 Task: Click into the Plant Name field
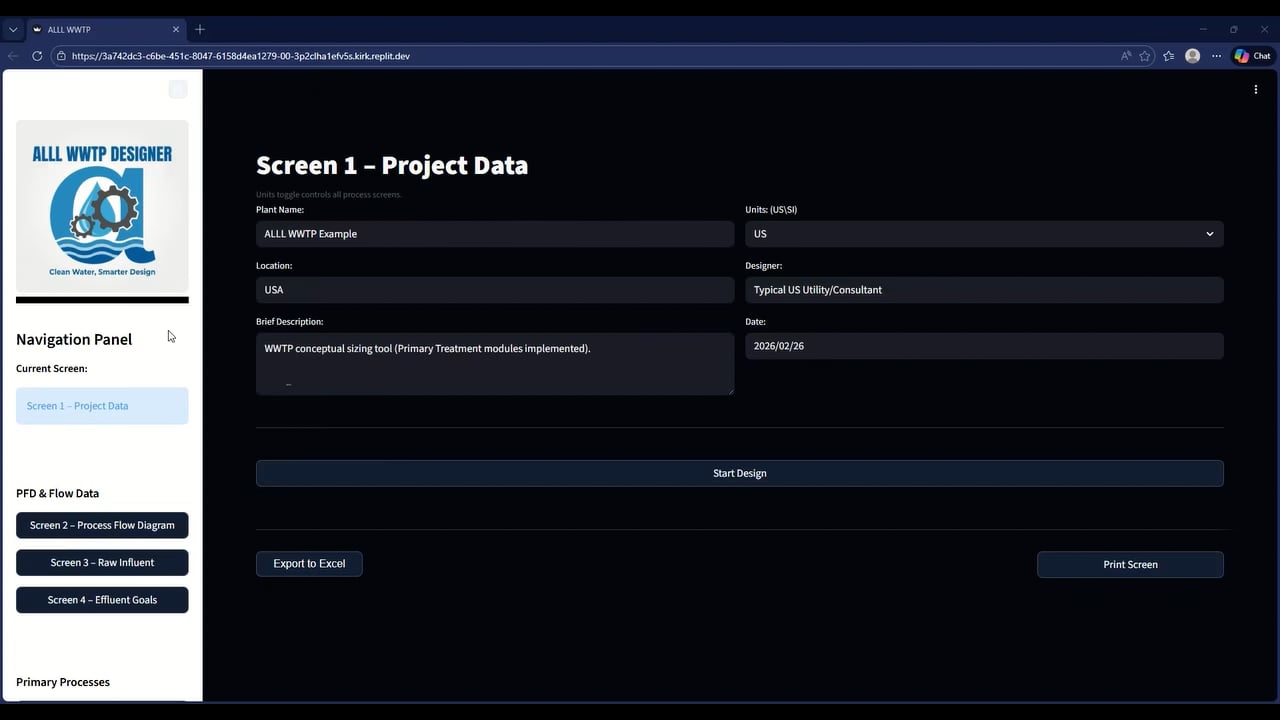(x=495, y=234)
